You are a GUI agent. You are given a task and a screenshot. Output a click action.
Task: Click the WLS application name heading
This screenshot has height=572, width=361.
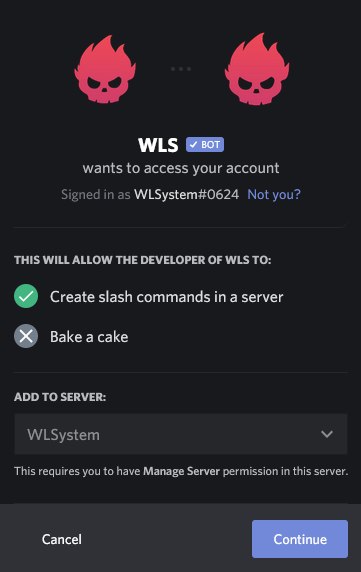click(158, 145)
